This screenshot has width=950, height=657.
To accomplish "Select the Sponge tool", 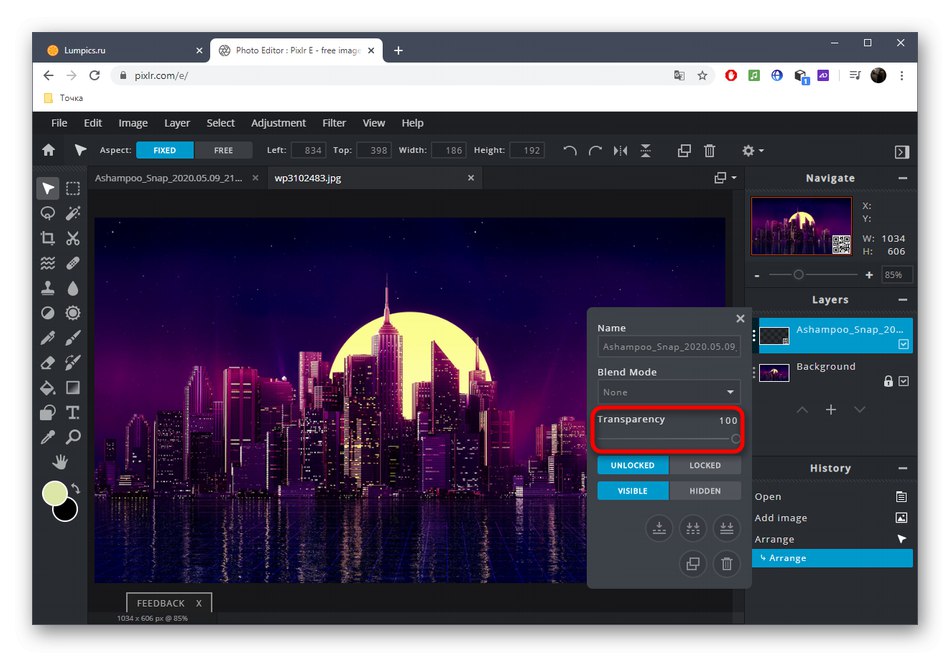I will point(73,313).
